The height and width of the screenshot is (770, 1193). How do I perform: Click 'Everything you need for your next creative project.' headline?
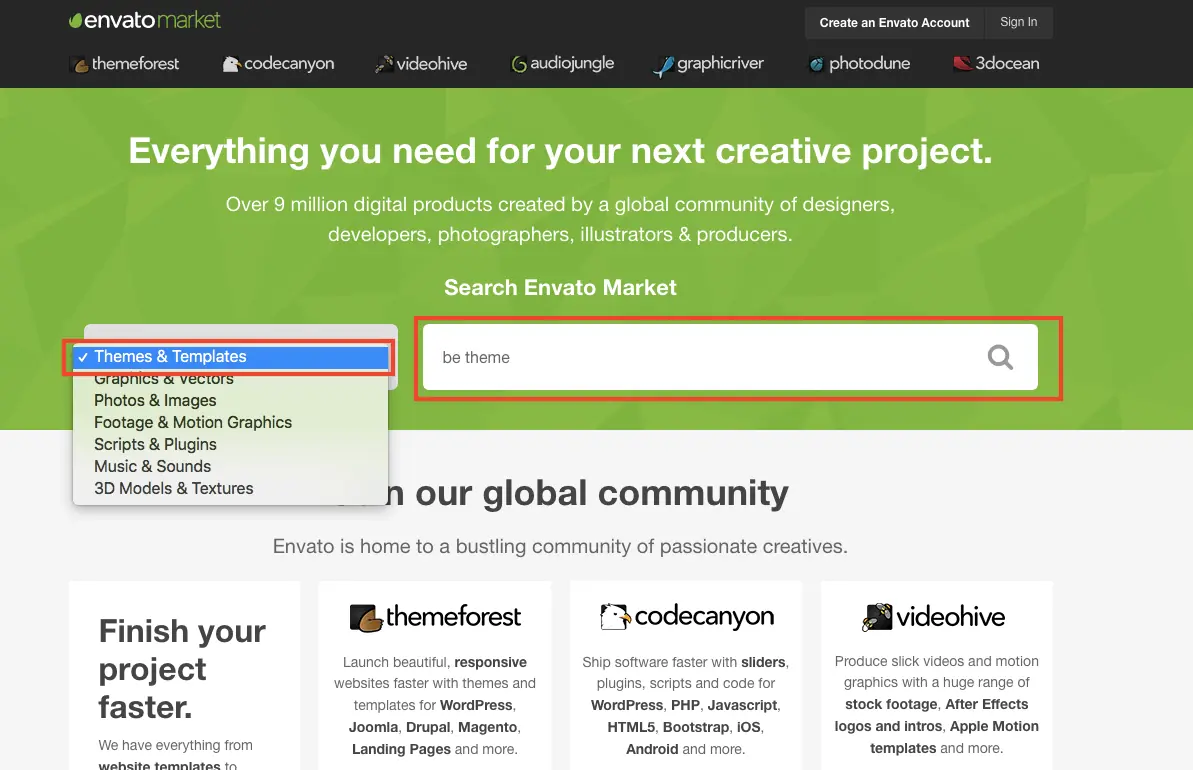pos(561,151)
